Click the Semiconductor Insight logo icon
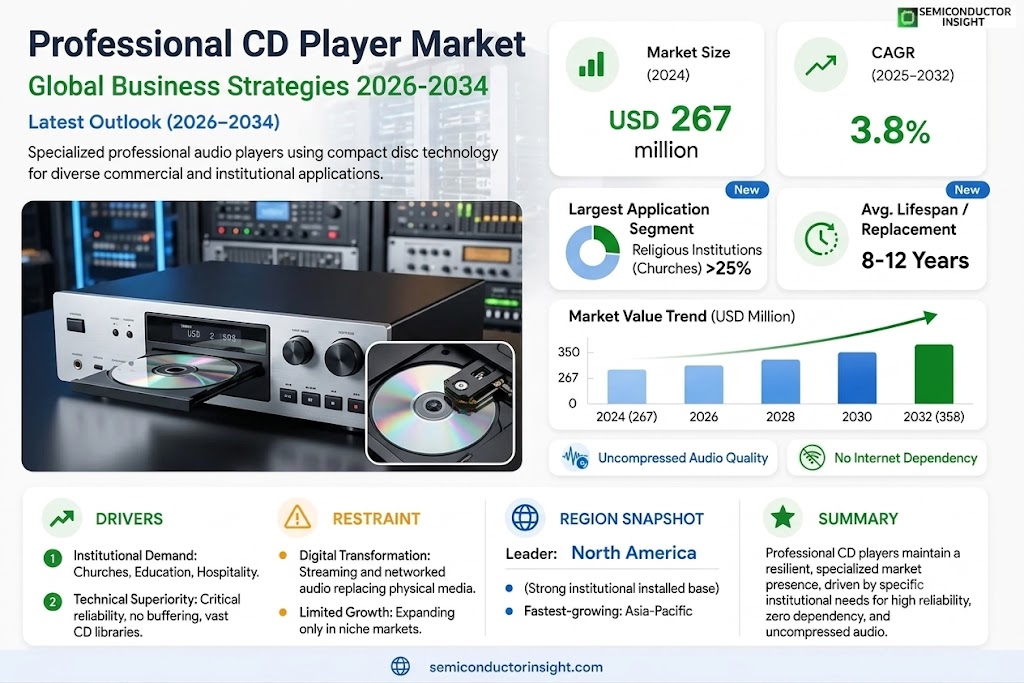1024x683 pixels. (x=907, y=17)
